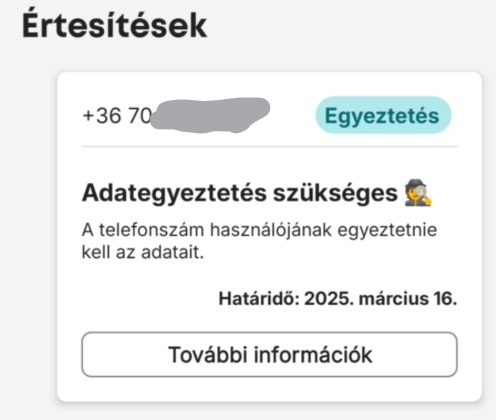The width and height of the screenshot is (496, 420).
Task: Click the grey redacted number blob
Action: [x=210, y=115]
